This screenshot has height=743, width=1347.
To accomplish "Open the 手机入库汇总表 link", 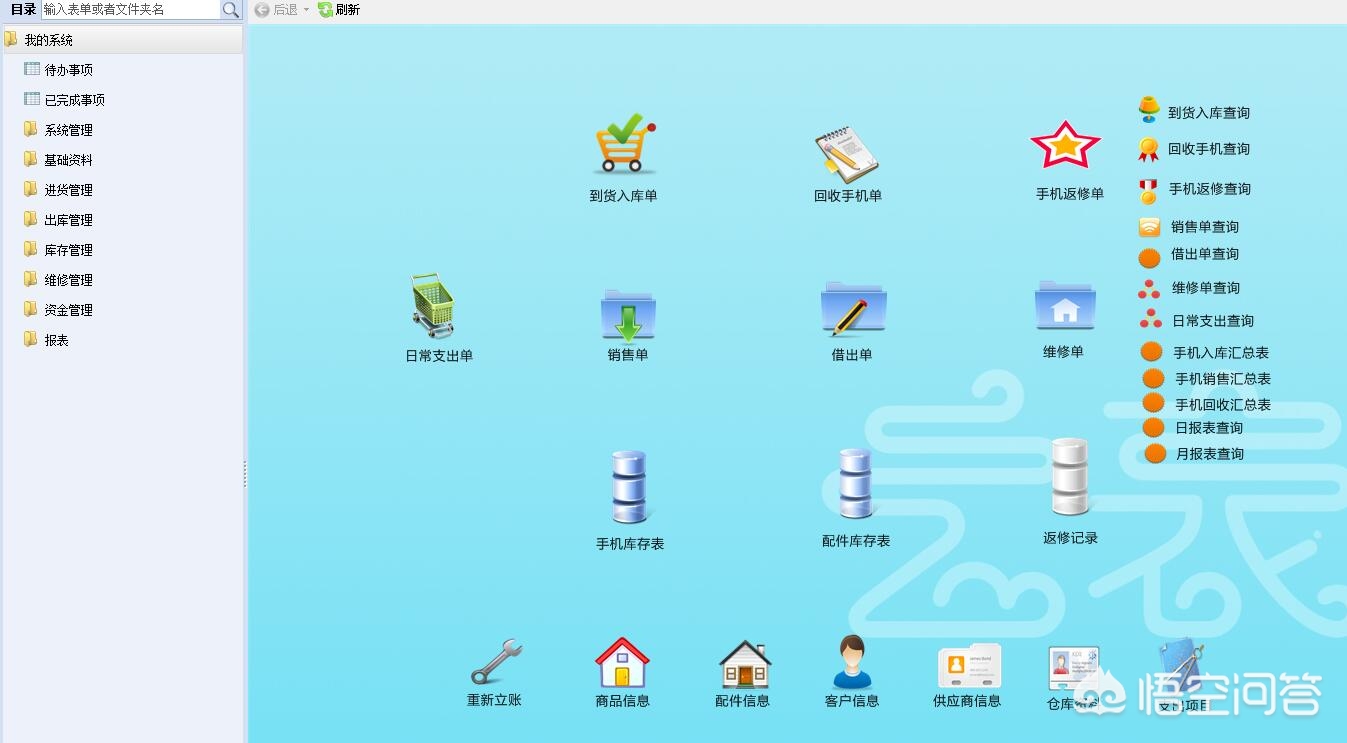I will 1221,353.
